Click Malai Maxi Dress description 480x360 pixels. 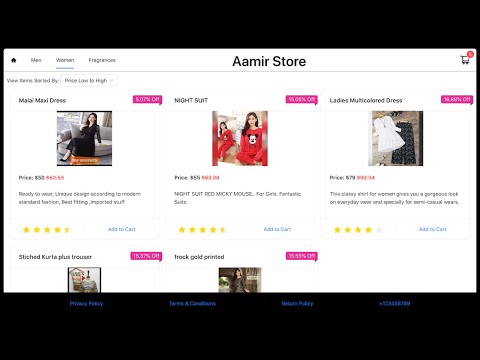[80, 198]
